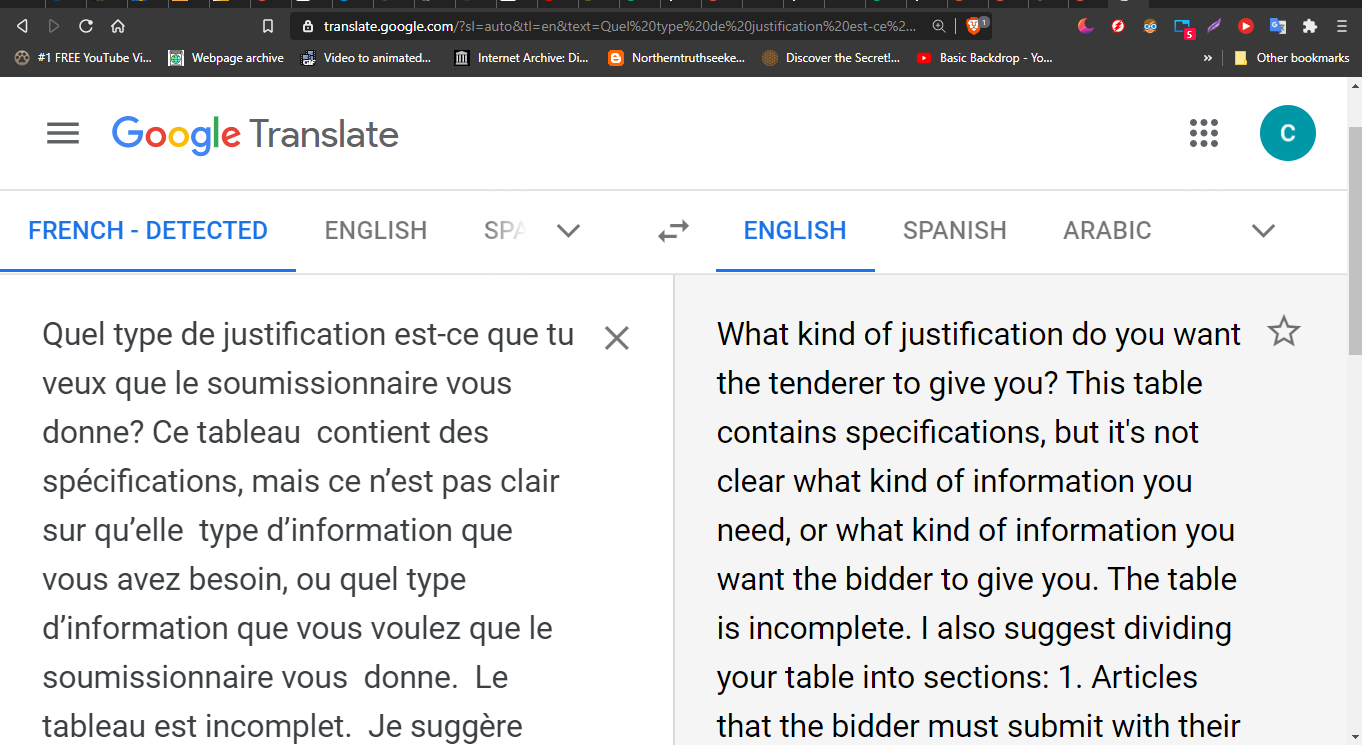Reload the page in the browser

(x=86, y=26)
